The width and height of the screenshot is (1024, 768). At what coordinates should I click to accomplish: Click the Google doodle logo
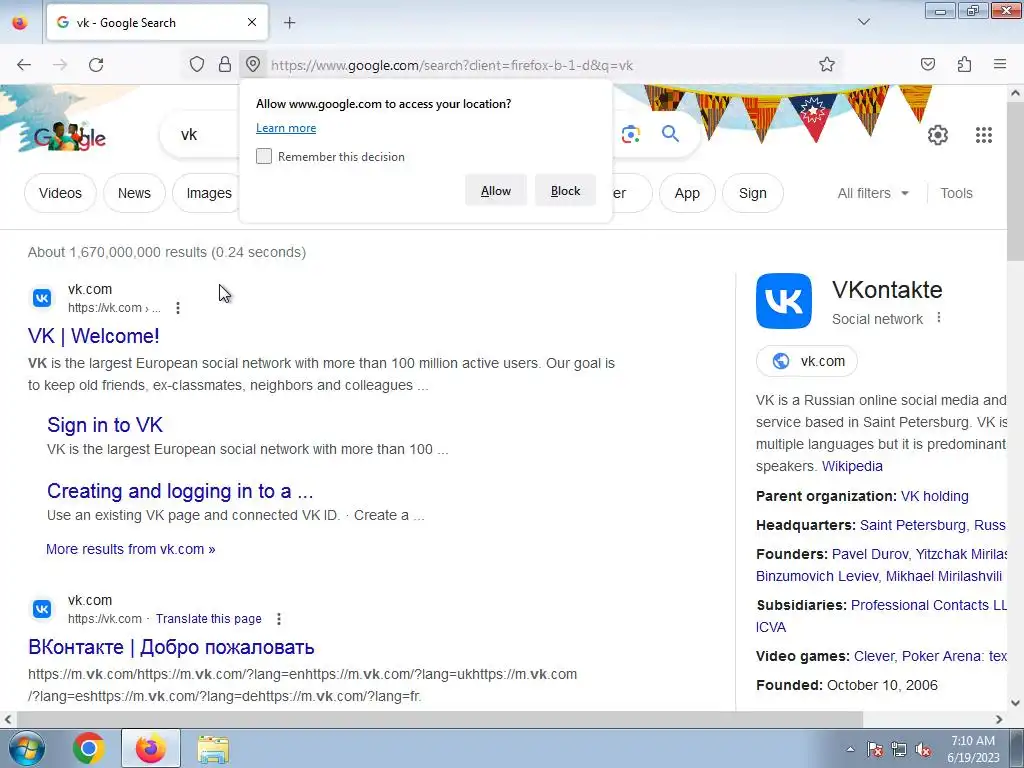click(69, 136)
